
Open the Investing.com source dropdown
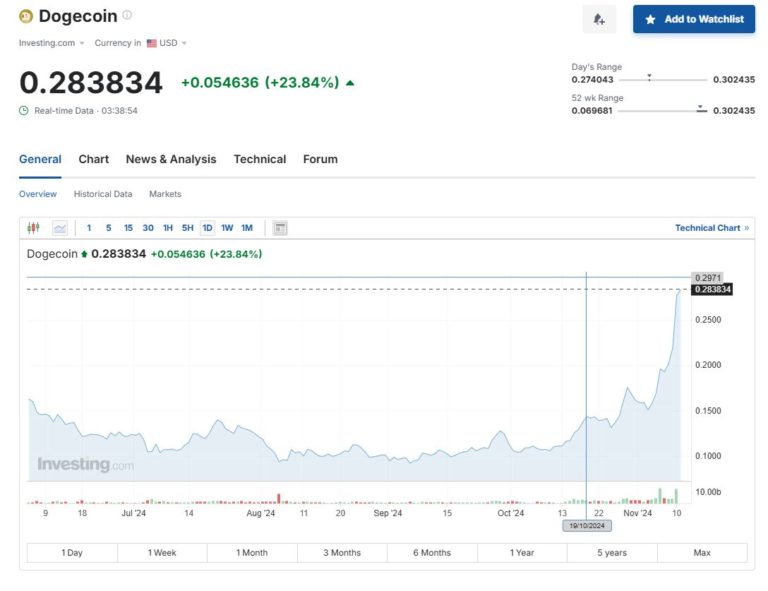click(52, 43)
